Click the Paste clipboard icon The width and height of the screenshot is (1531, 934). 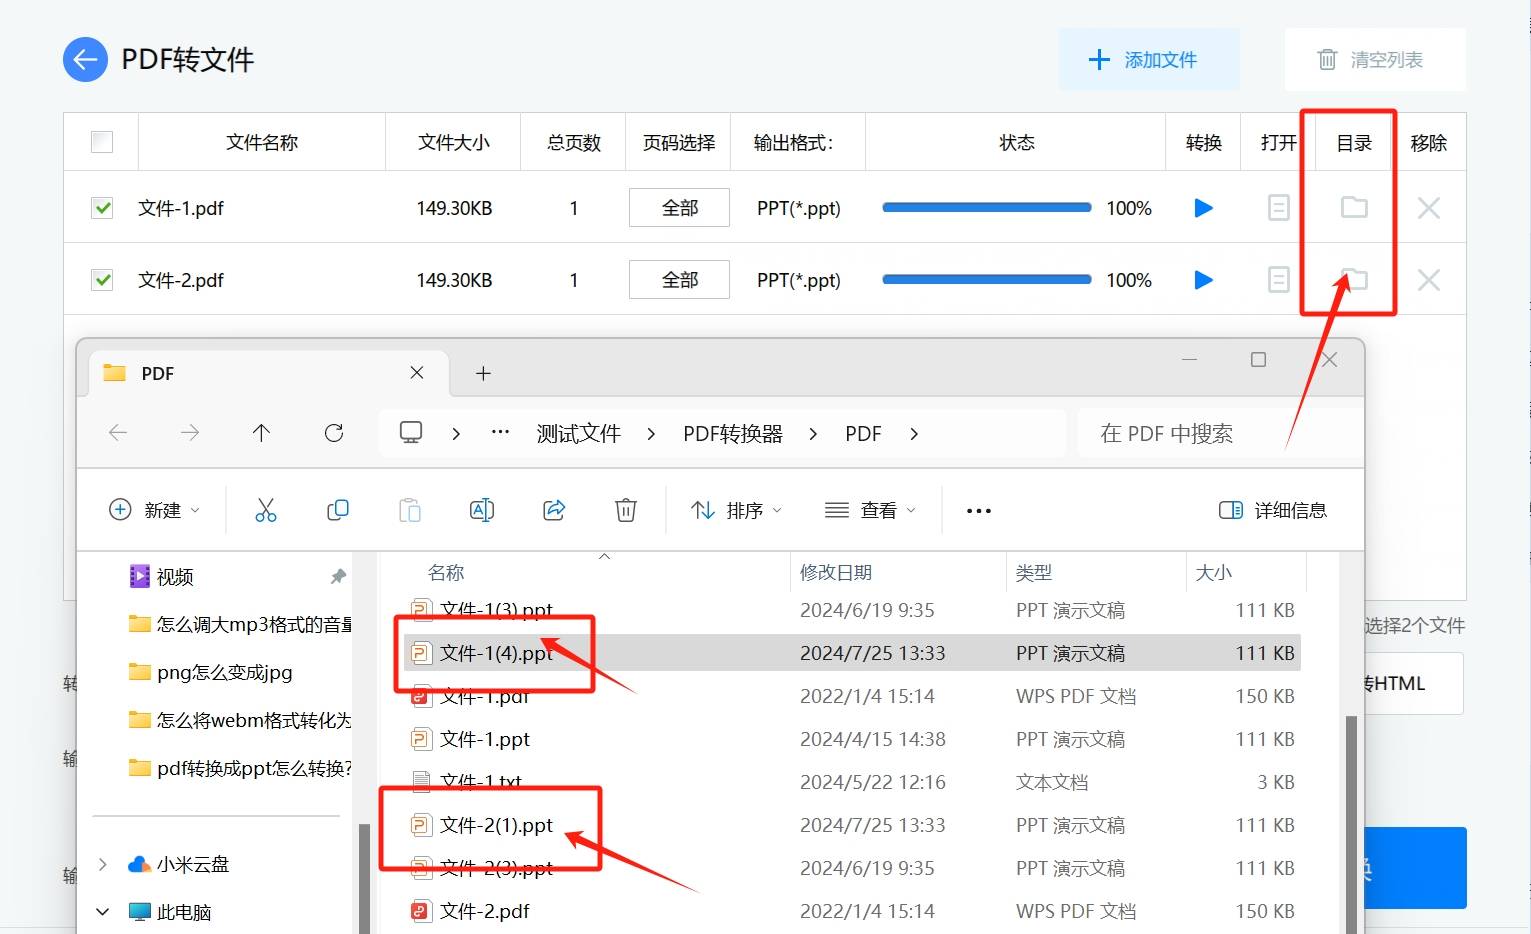tap(410, 510)
